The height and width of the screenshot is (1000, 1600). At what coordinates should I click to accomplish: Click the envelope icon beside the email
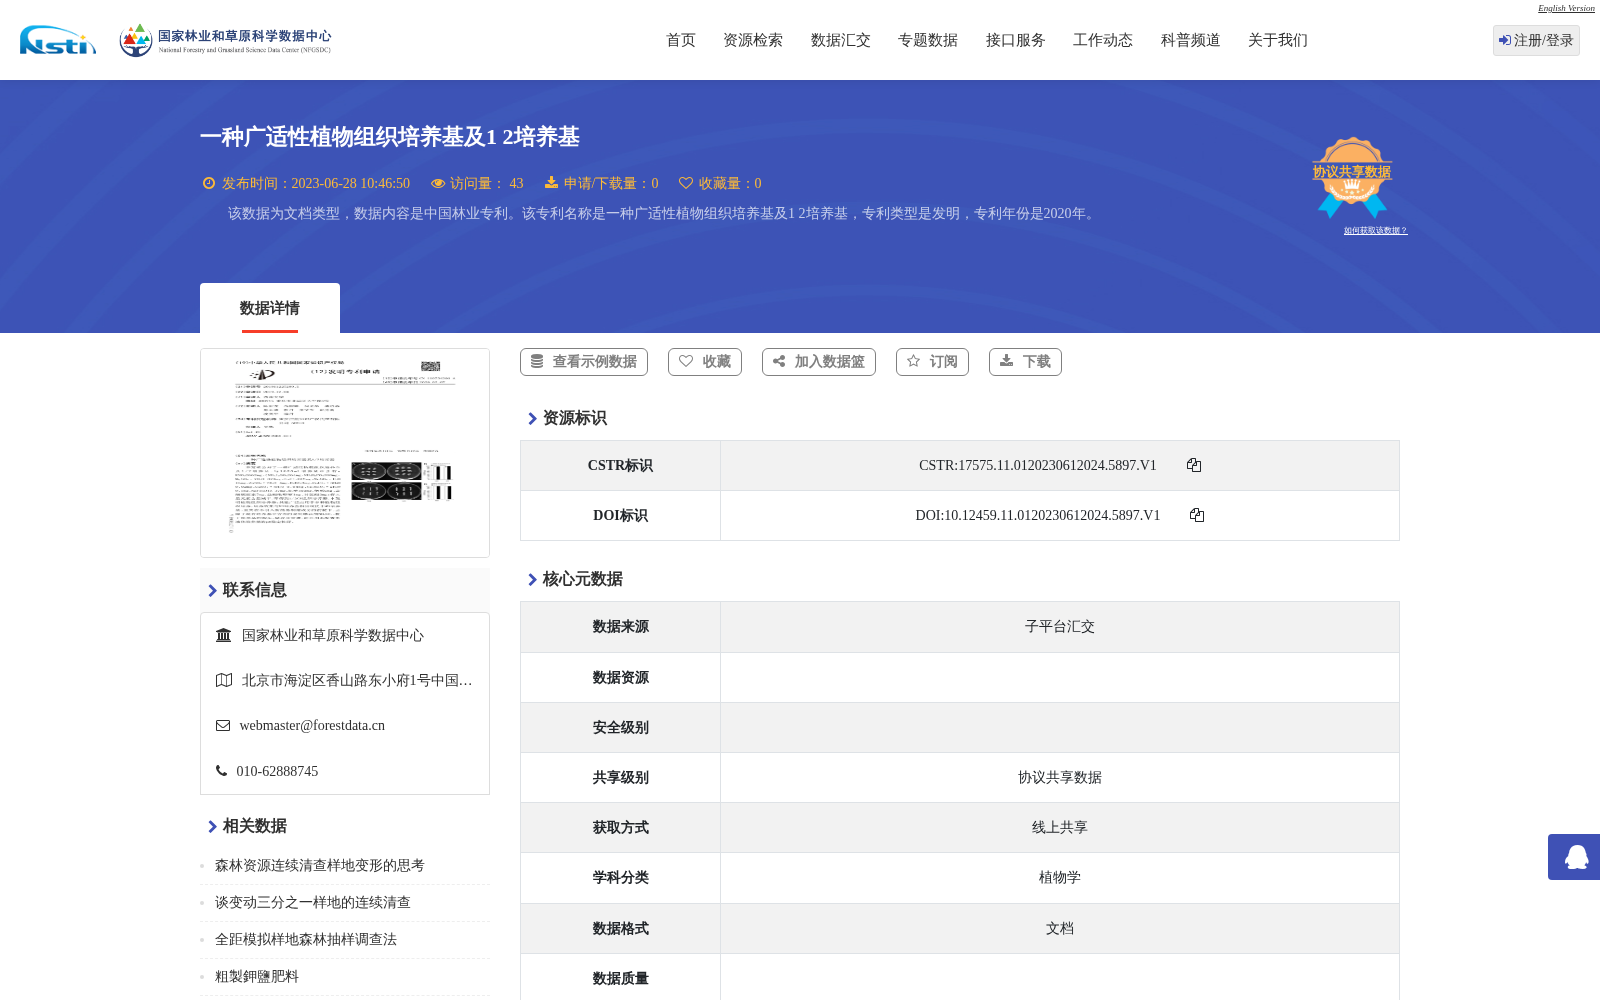click(x=223, y=726)
